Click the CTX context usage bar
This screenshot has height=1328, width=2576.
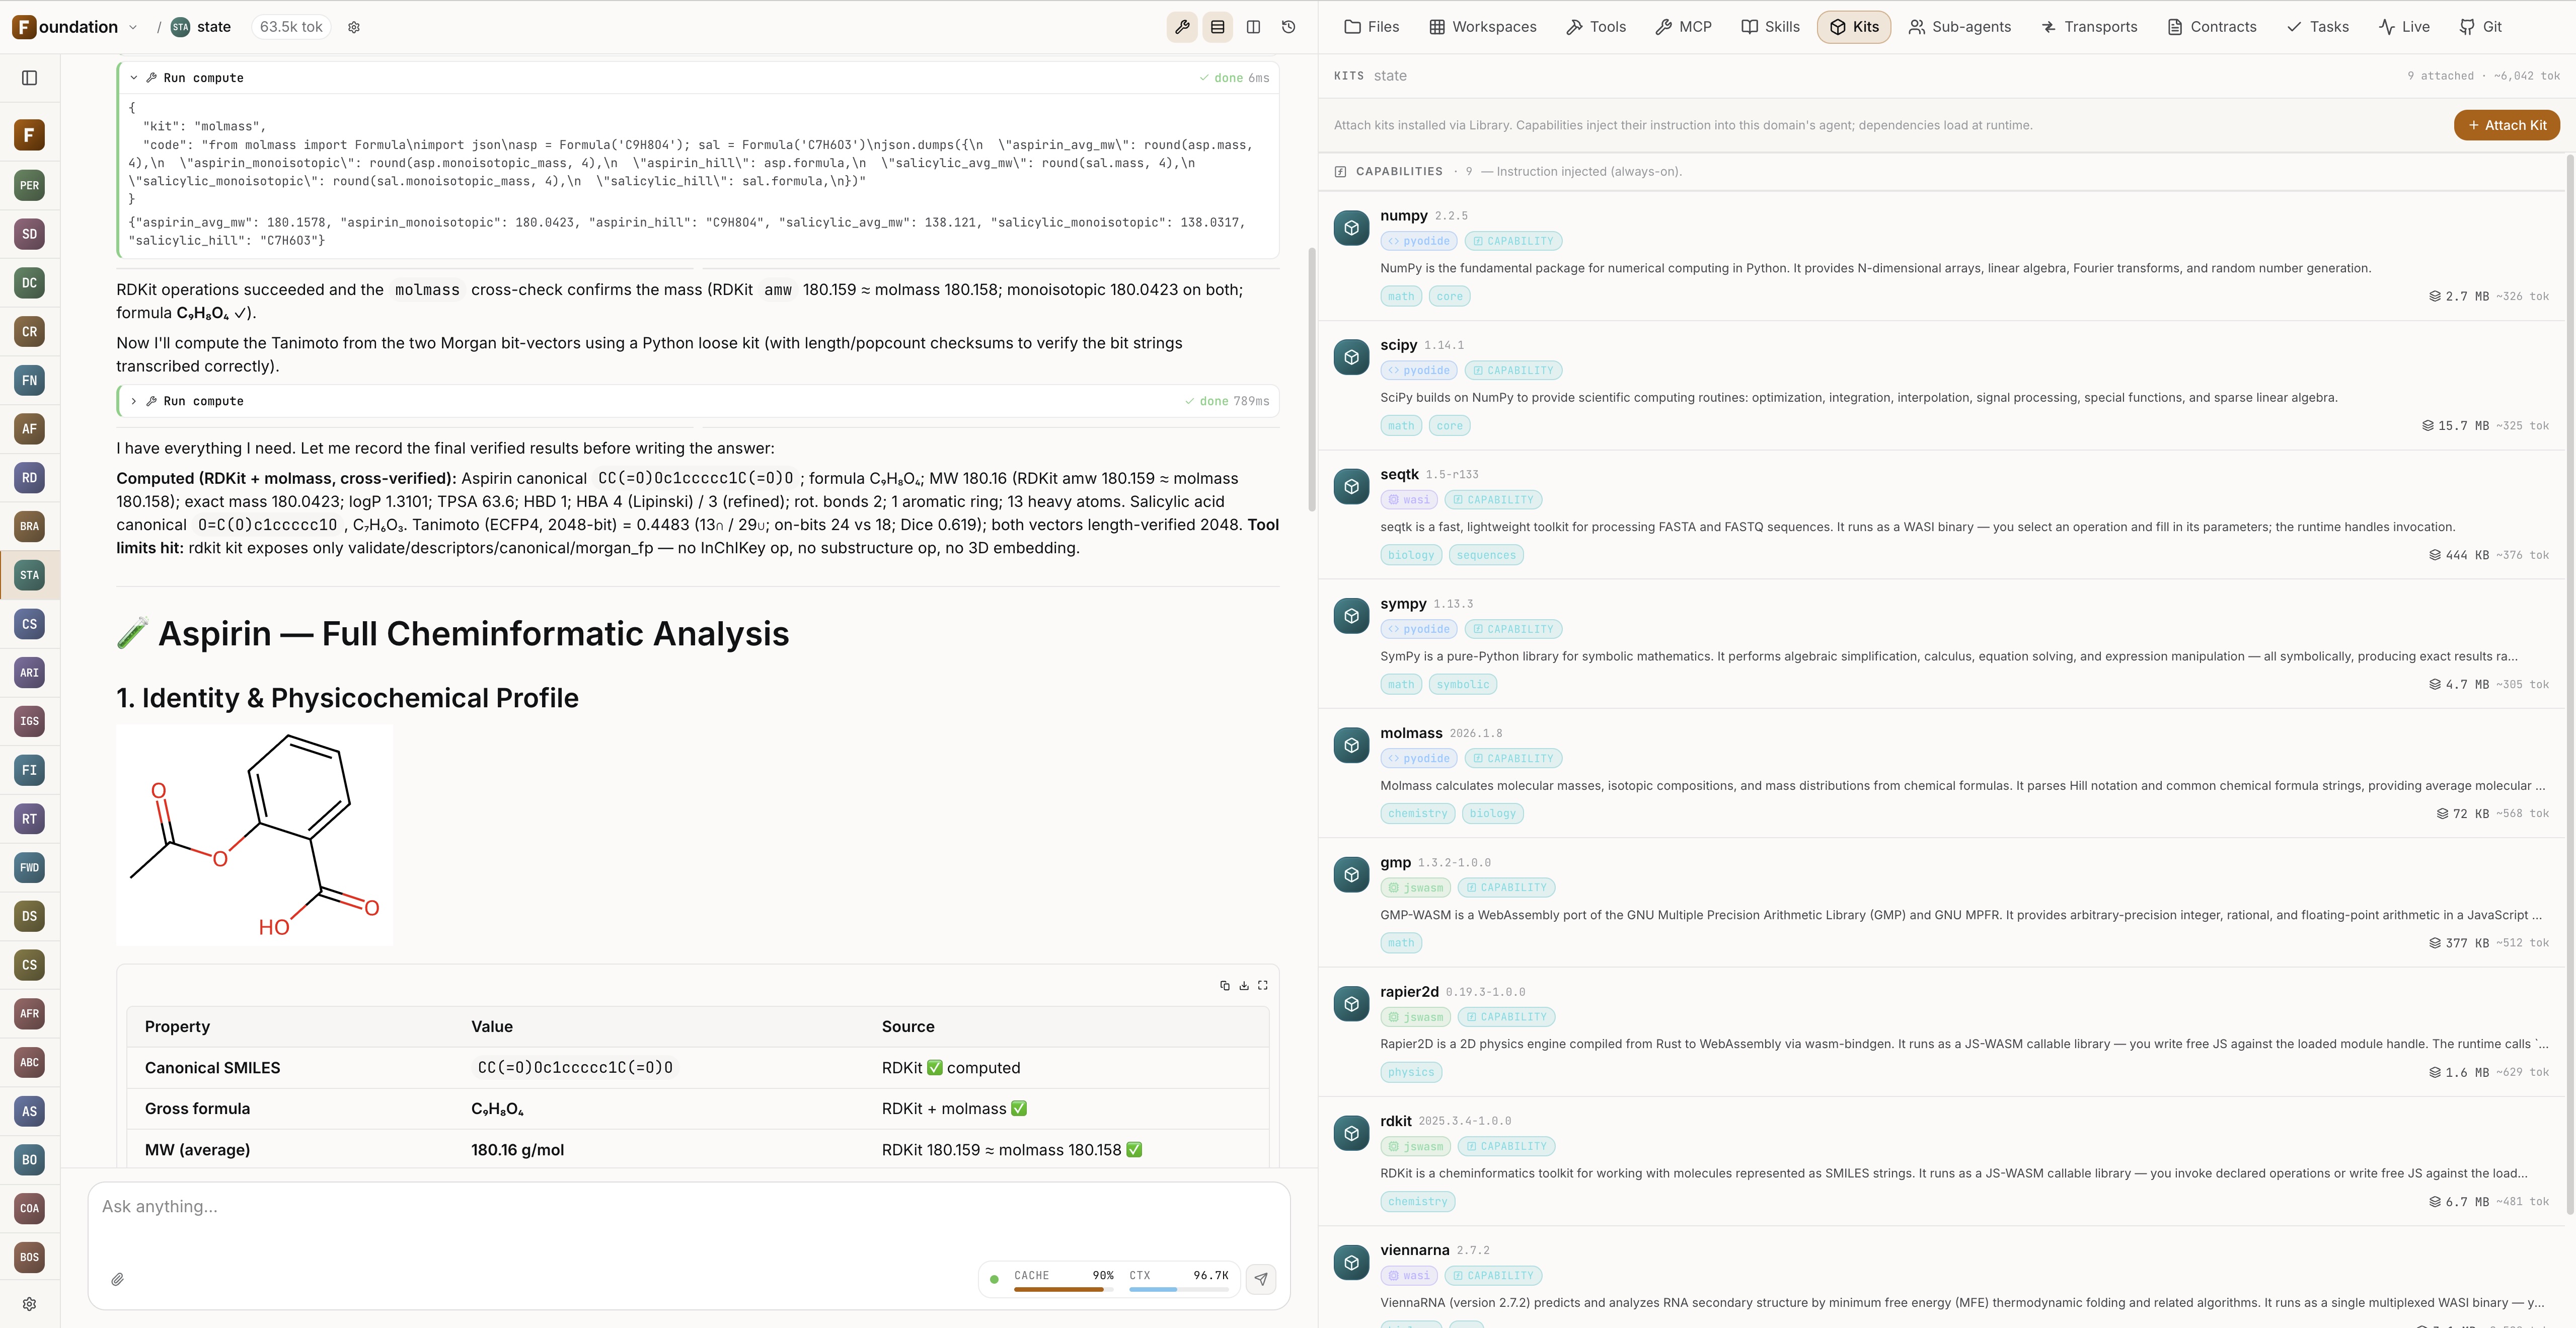[1179, 1290]
